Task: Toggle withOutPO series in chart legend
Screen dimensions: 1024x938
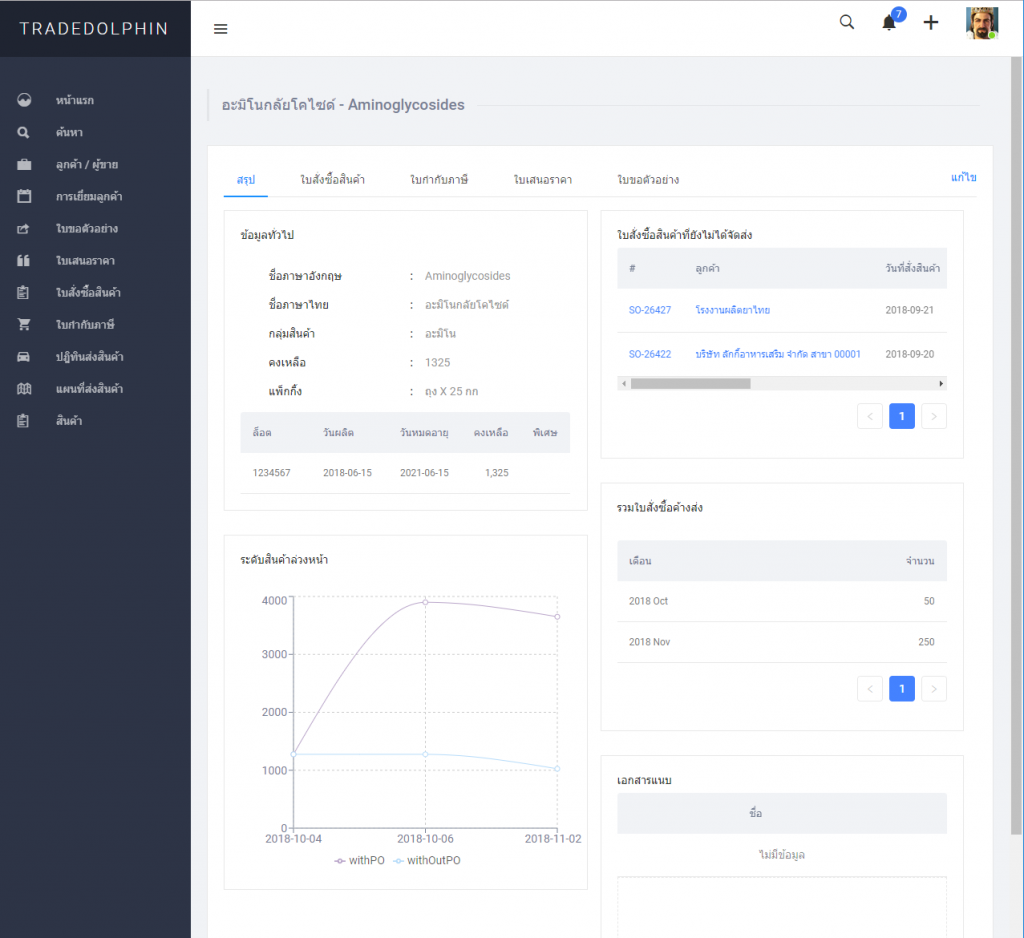Action: (427, 860)
